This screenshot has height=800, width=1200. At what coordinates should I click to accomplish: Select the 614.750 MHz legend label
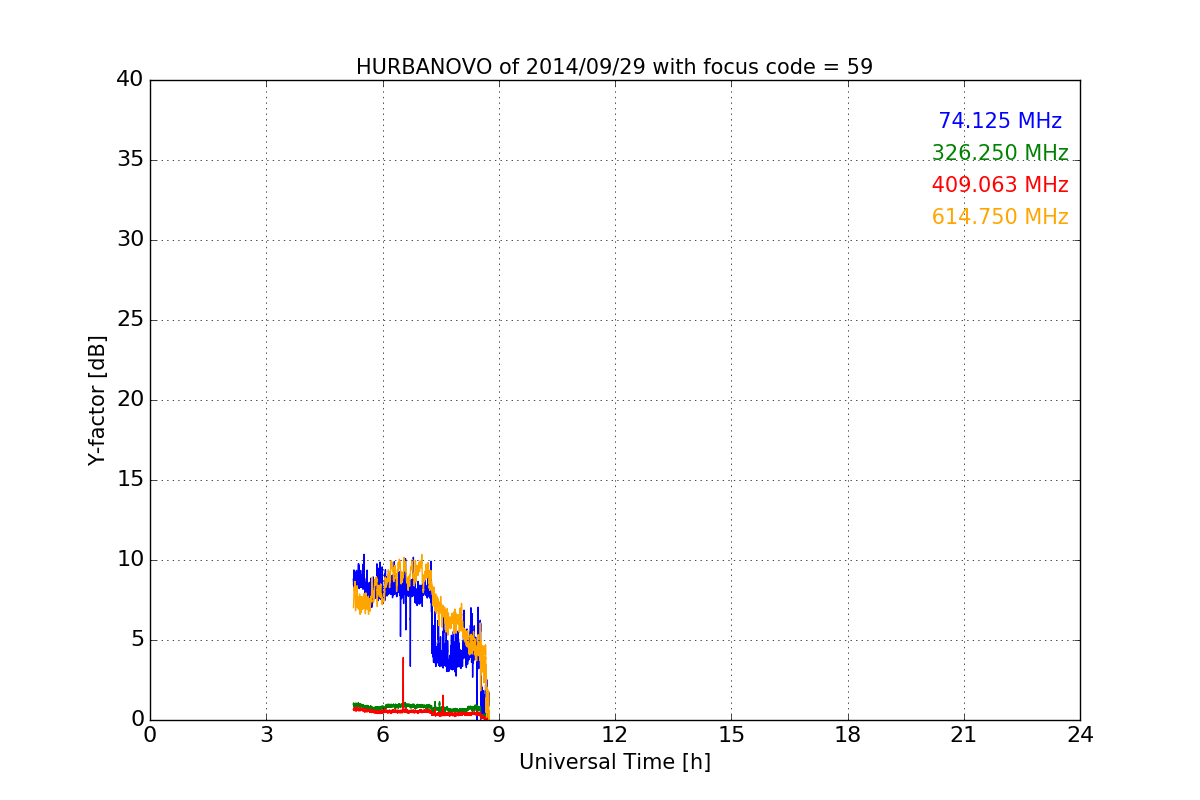pyautogui.click(x=1000, y=217)
